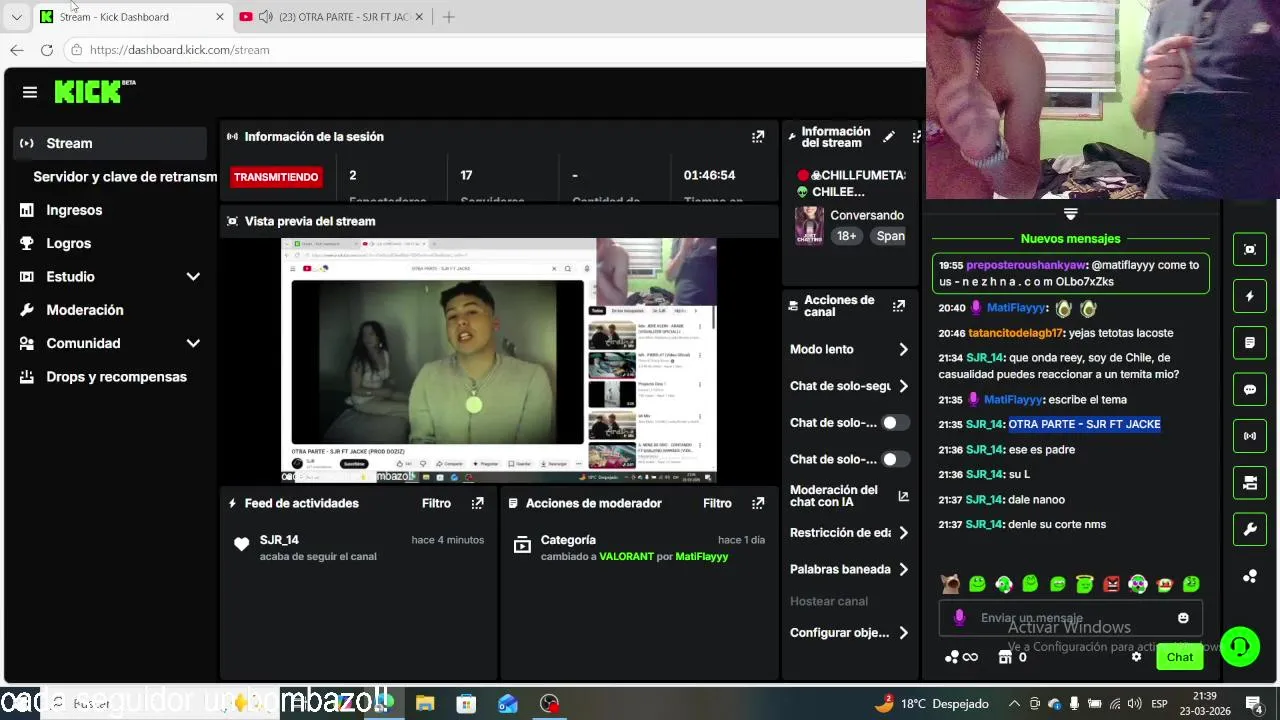This screenshot has height=720, width=1280.
Task: Open Drops y recompensas
Action: pyautogui.click(x=110, y=377)
